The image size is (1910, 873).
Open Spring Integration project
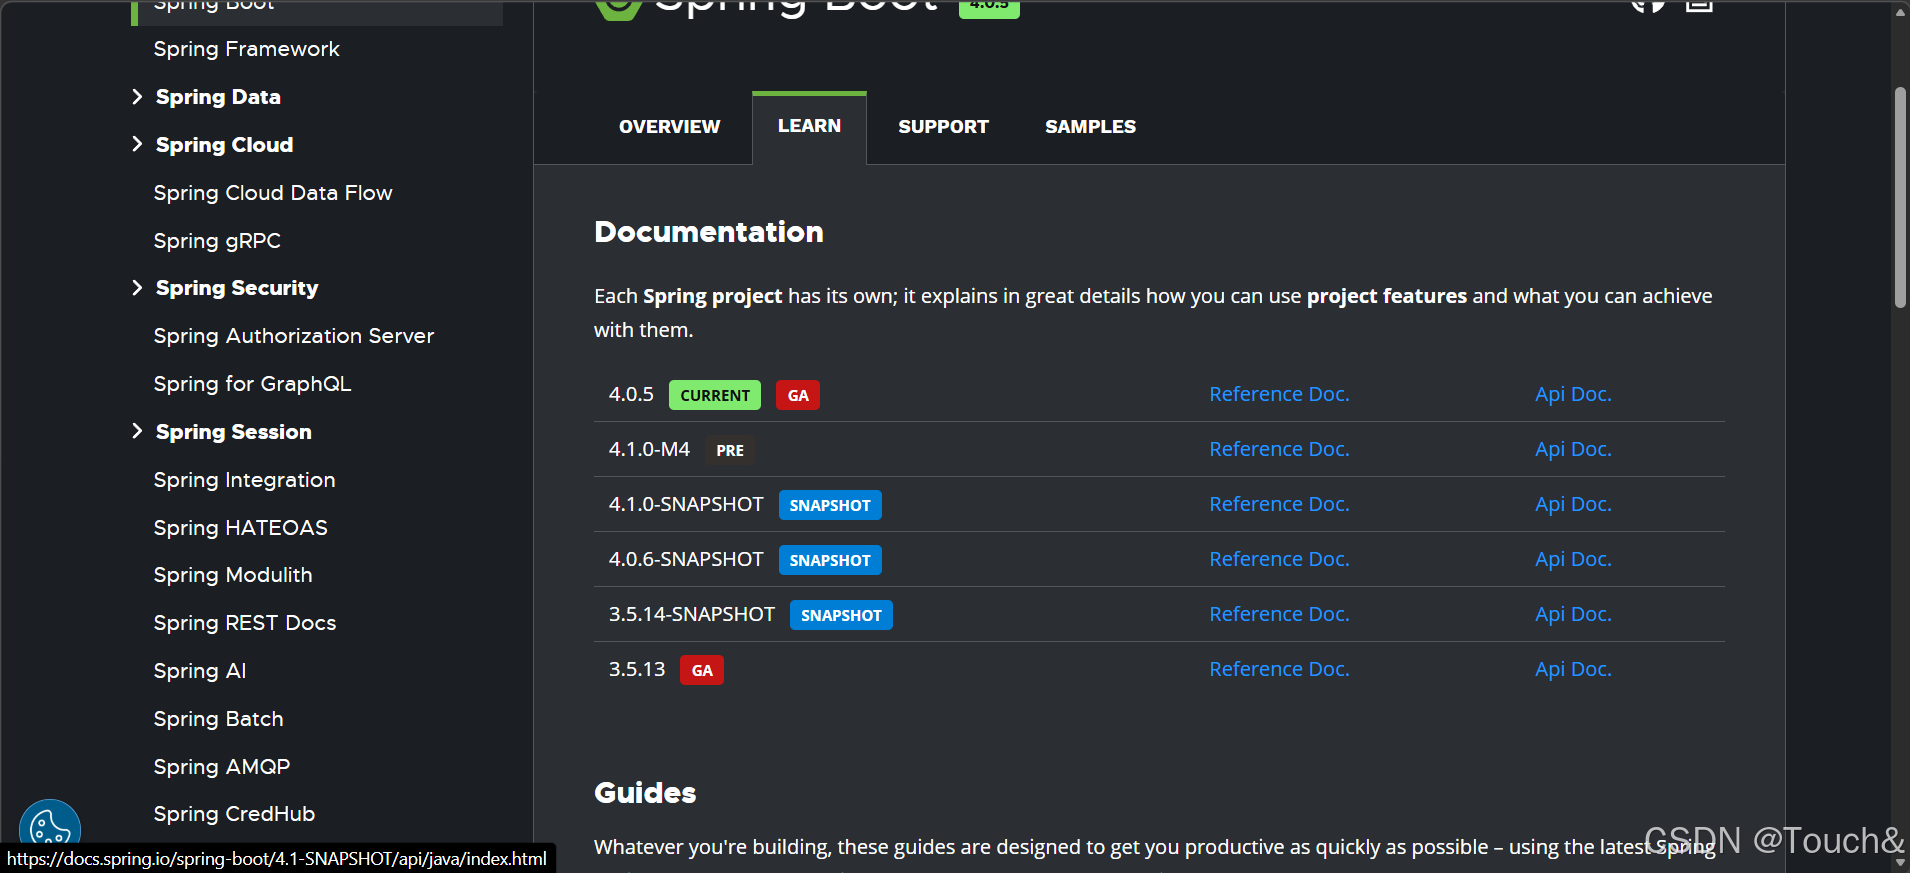click(244, 480)
